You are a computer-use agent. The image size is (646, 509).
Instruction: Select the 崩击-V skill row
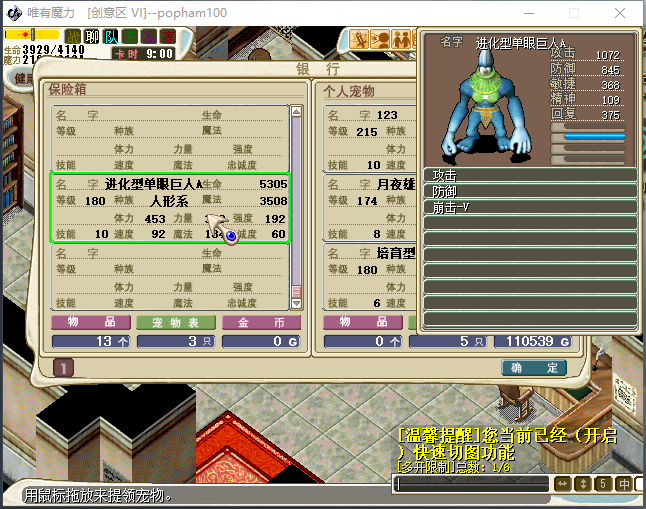530,207
